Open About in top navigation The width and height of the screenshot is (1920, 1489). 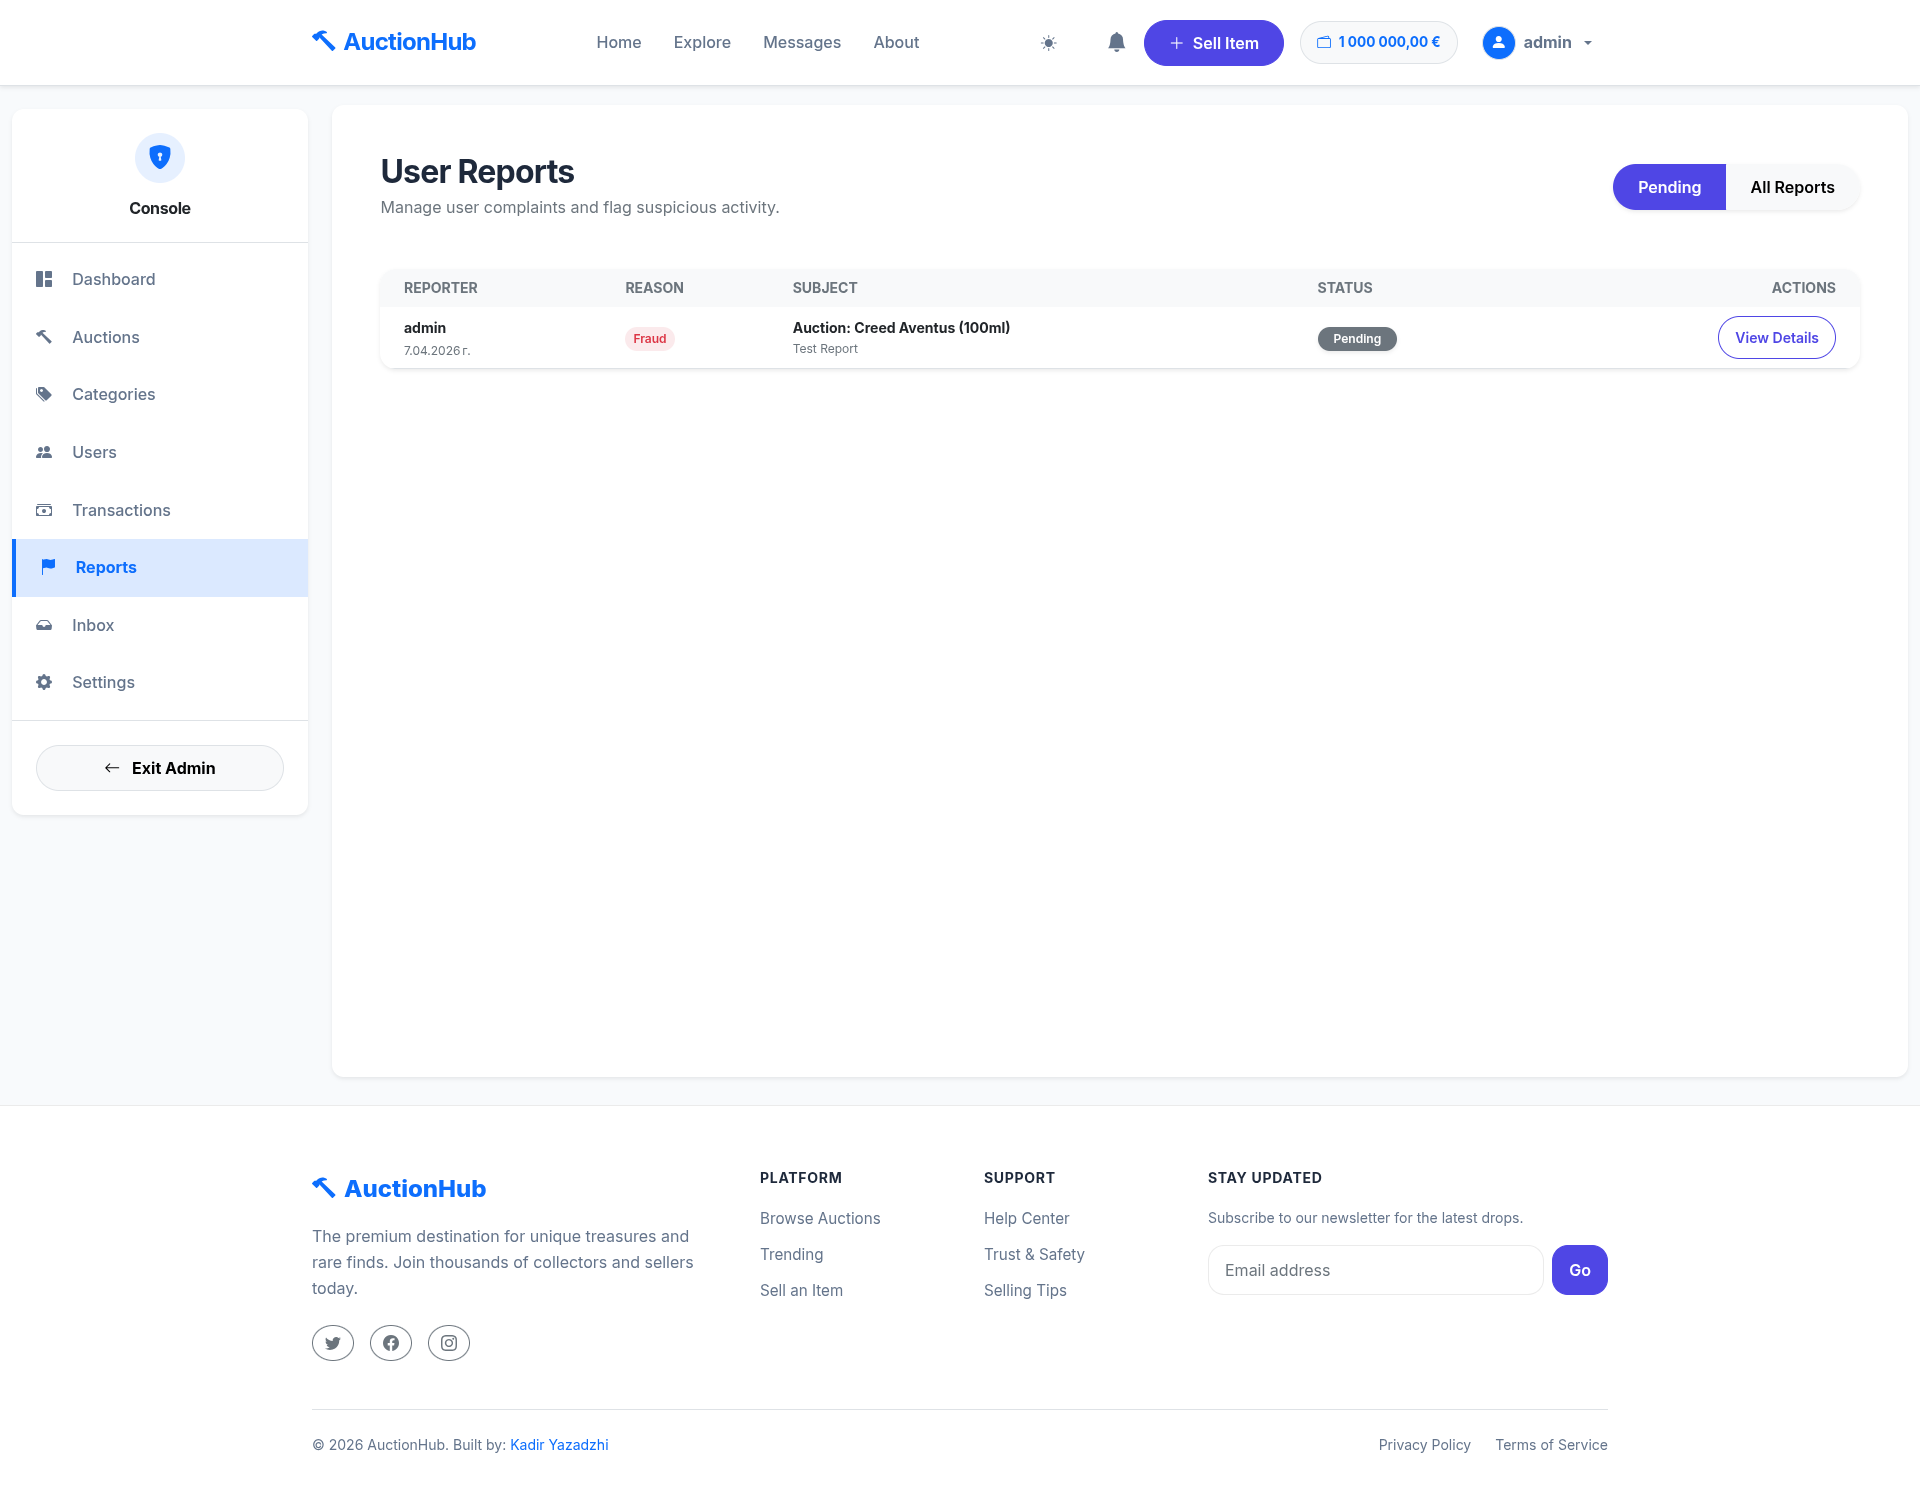[x=896, y=42]
